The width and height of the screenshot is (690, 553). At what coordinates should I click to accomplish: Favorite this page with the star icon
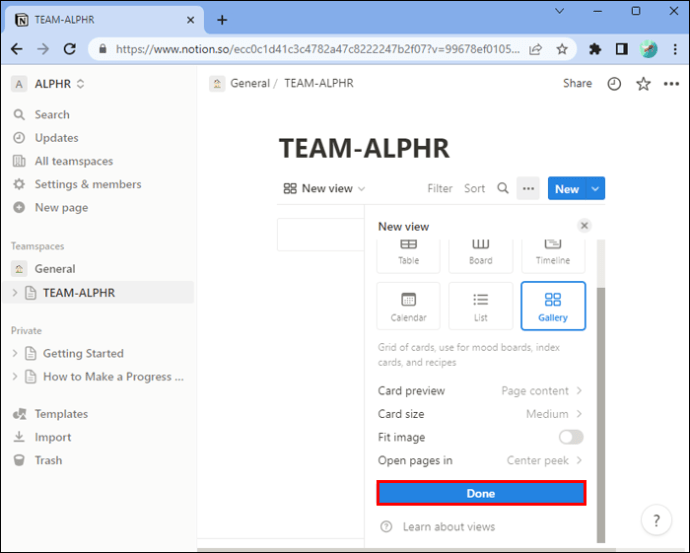point(643,84)
